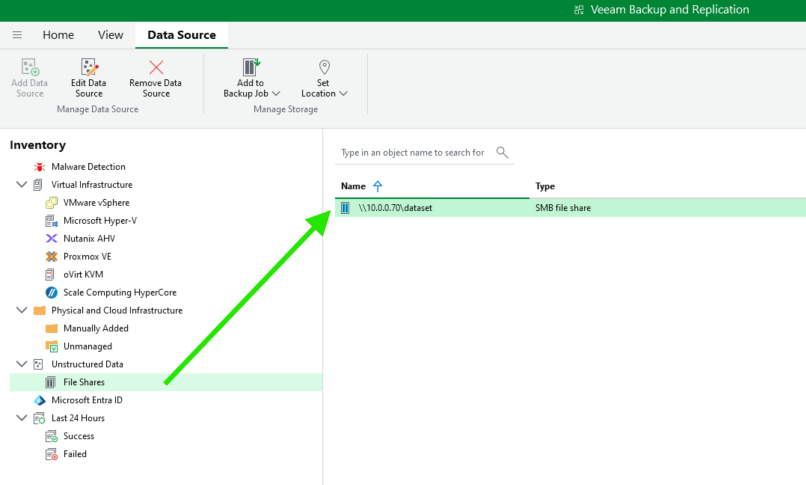Focus the object name search field
The height and width of the screenshot is (485, 806).
(x=413, y=153)
